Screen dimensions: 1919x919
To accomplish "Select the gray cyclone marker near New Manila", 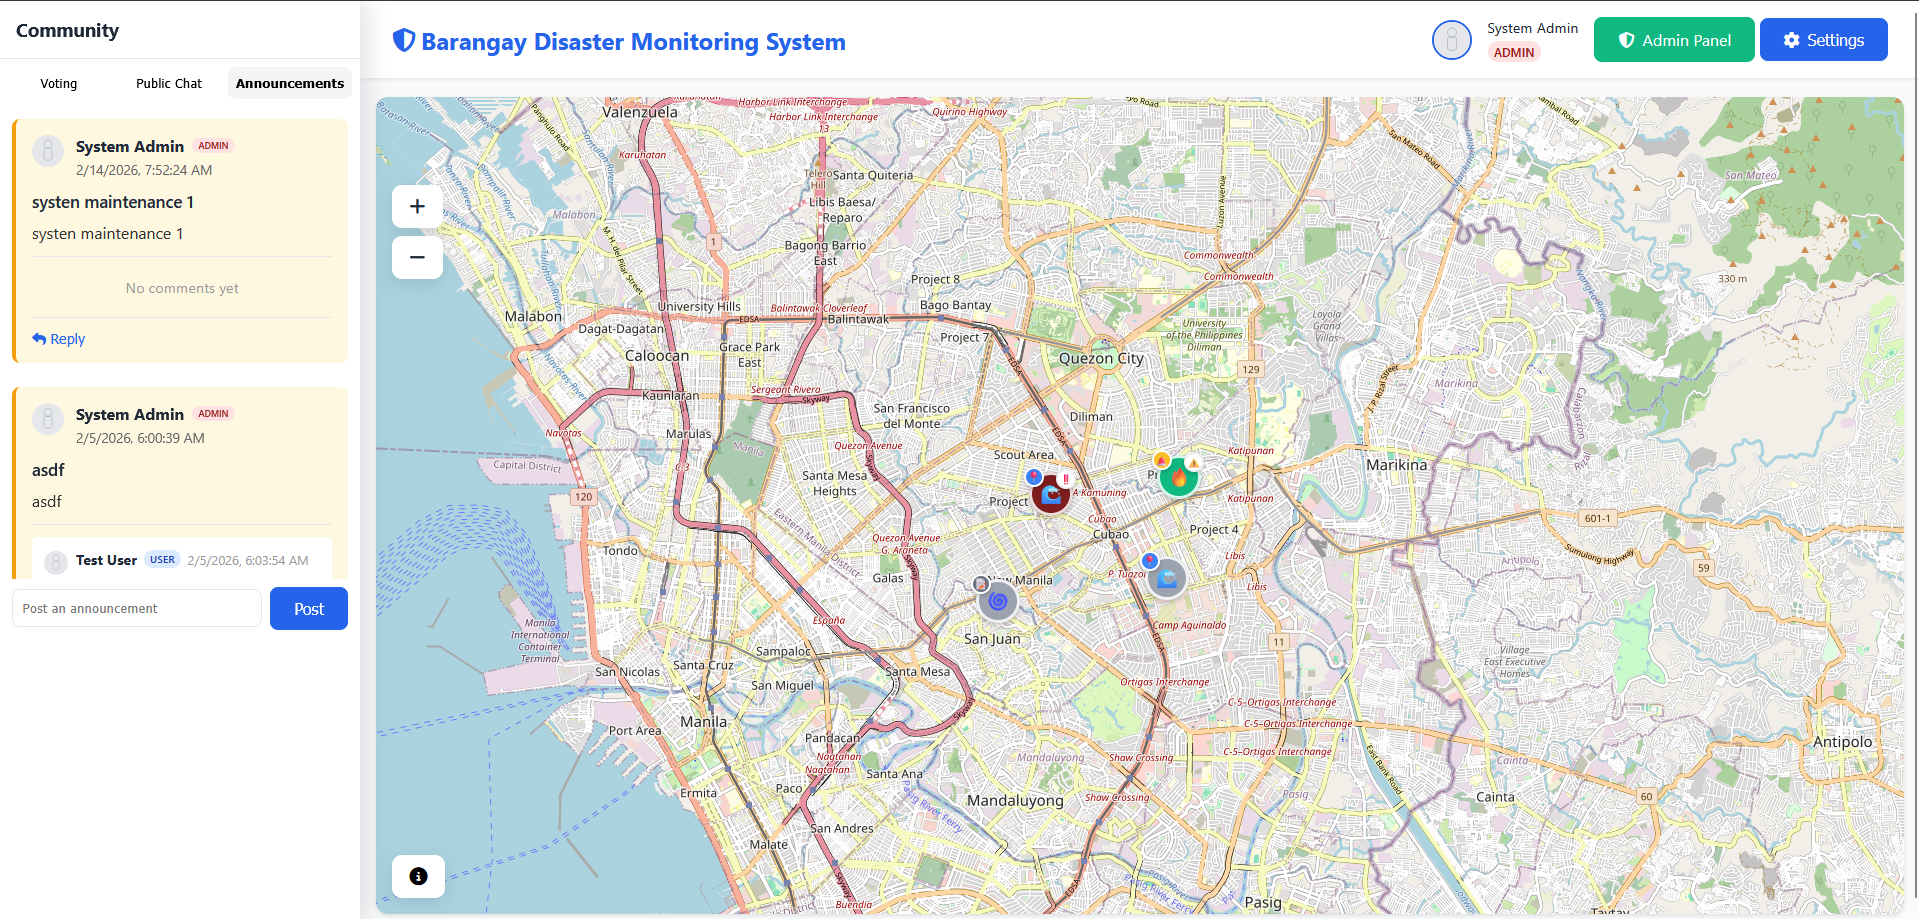I will point(997,601).
